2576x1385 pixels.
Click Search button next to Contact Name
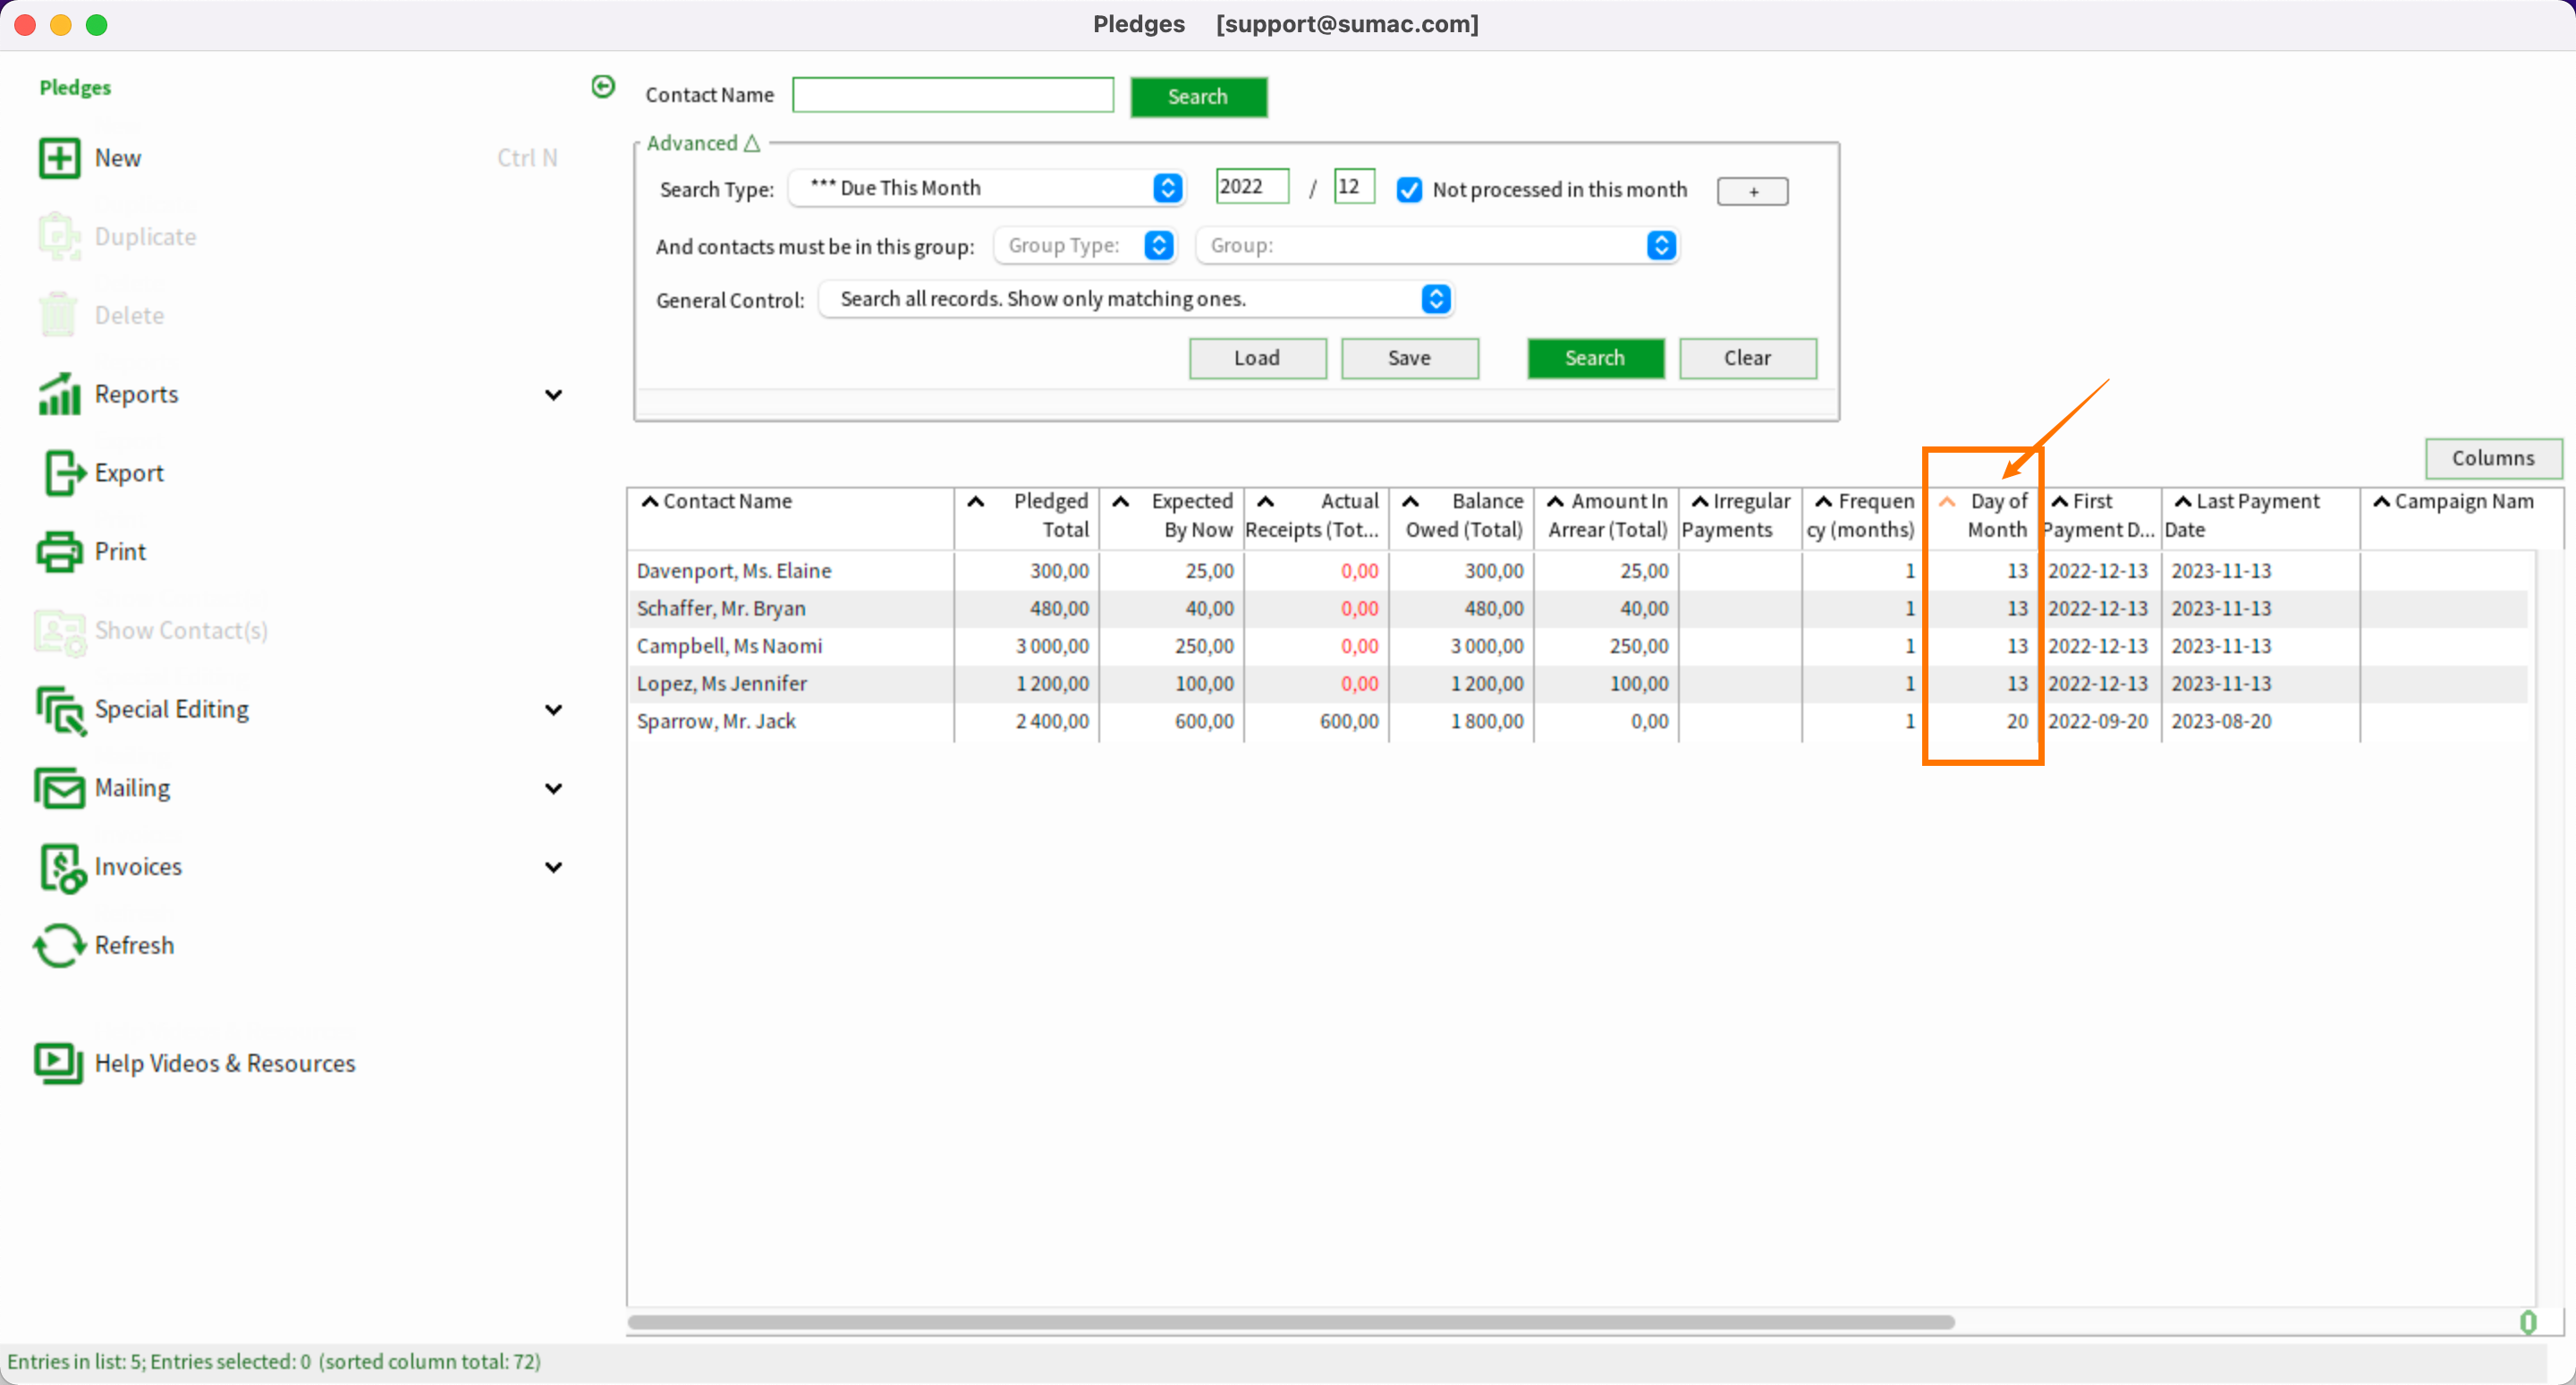click(x=1199, y=97)
